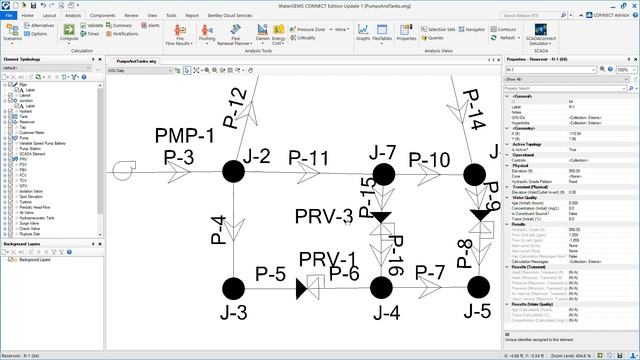Switch to the Components ribbon tab
640x360 pixels.
[102, 16]
